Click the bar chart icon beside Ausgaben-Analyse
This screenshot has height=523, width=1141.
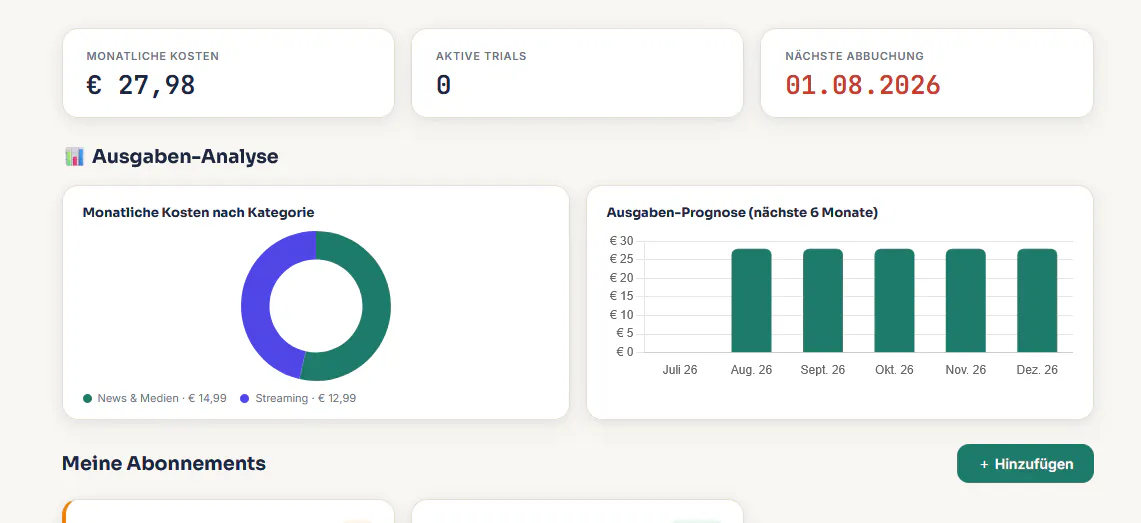[x=74, y=156]
